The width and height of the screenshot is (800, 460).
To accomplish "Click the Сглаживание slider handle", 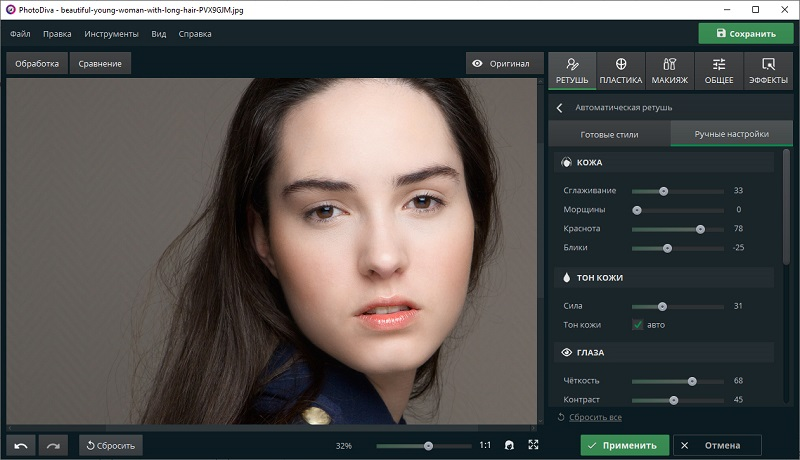I will click(663, 190).
